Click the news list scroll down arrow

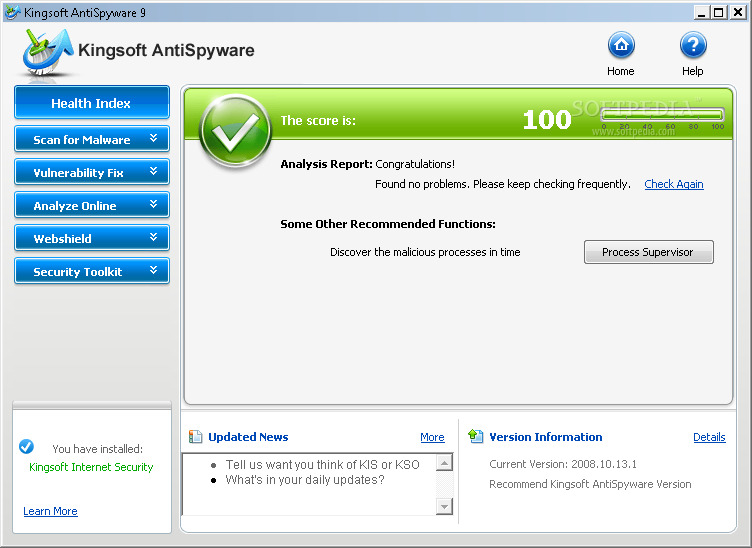click(445, 506)
